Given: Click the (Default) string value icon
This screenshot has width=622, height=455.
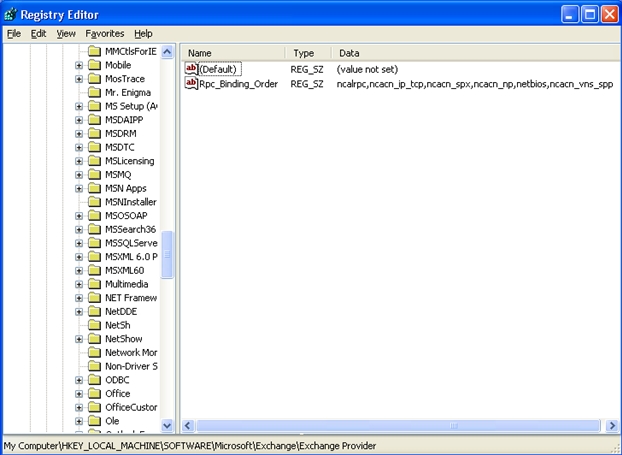Looking at the screenshot, I should point(192,69).
